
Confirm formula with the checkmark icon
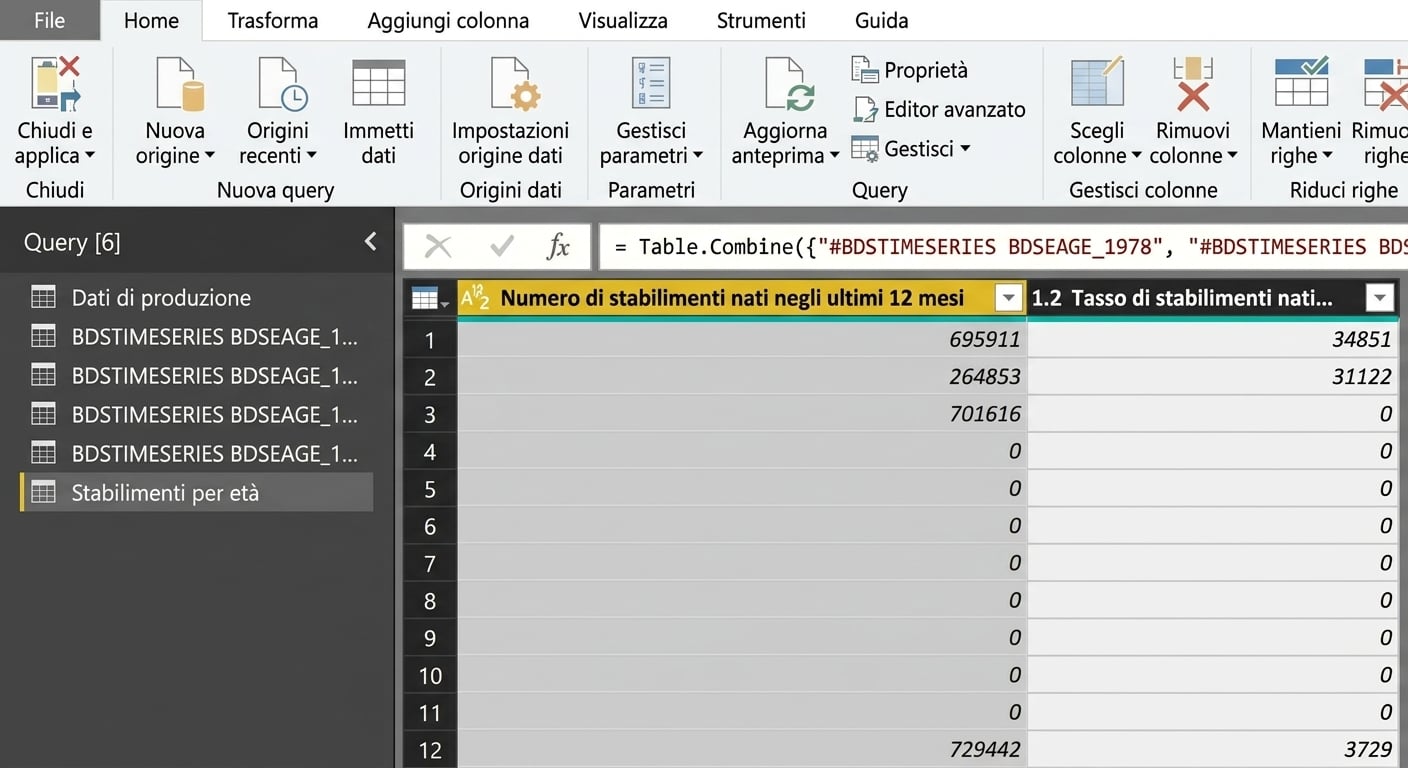click(501, 246)
